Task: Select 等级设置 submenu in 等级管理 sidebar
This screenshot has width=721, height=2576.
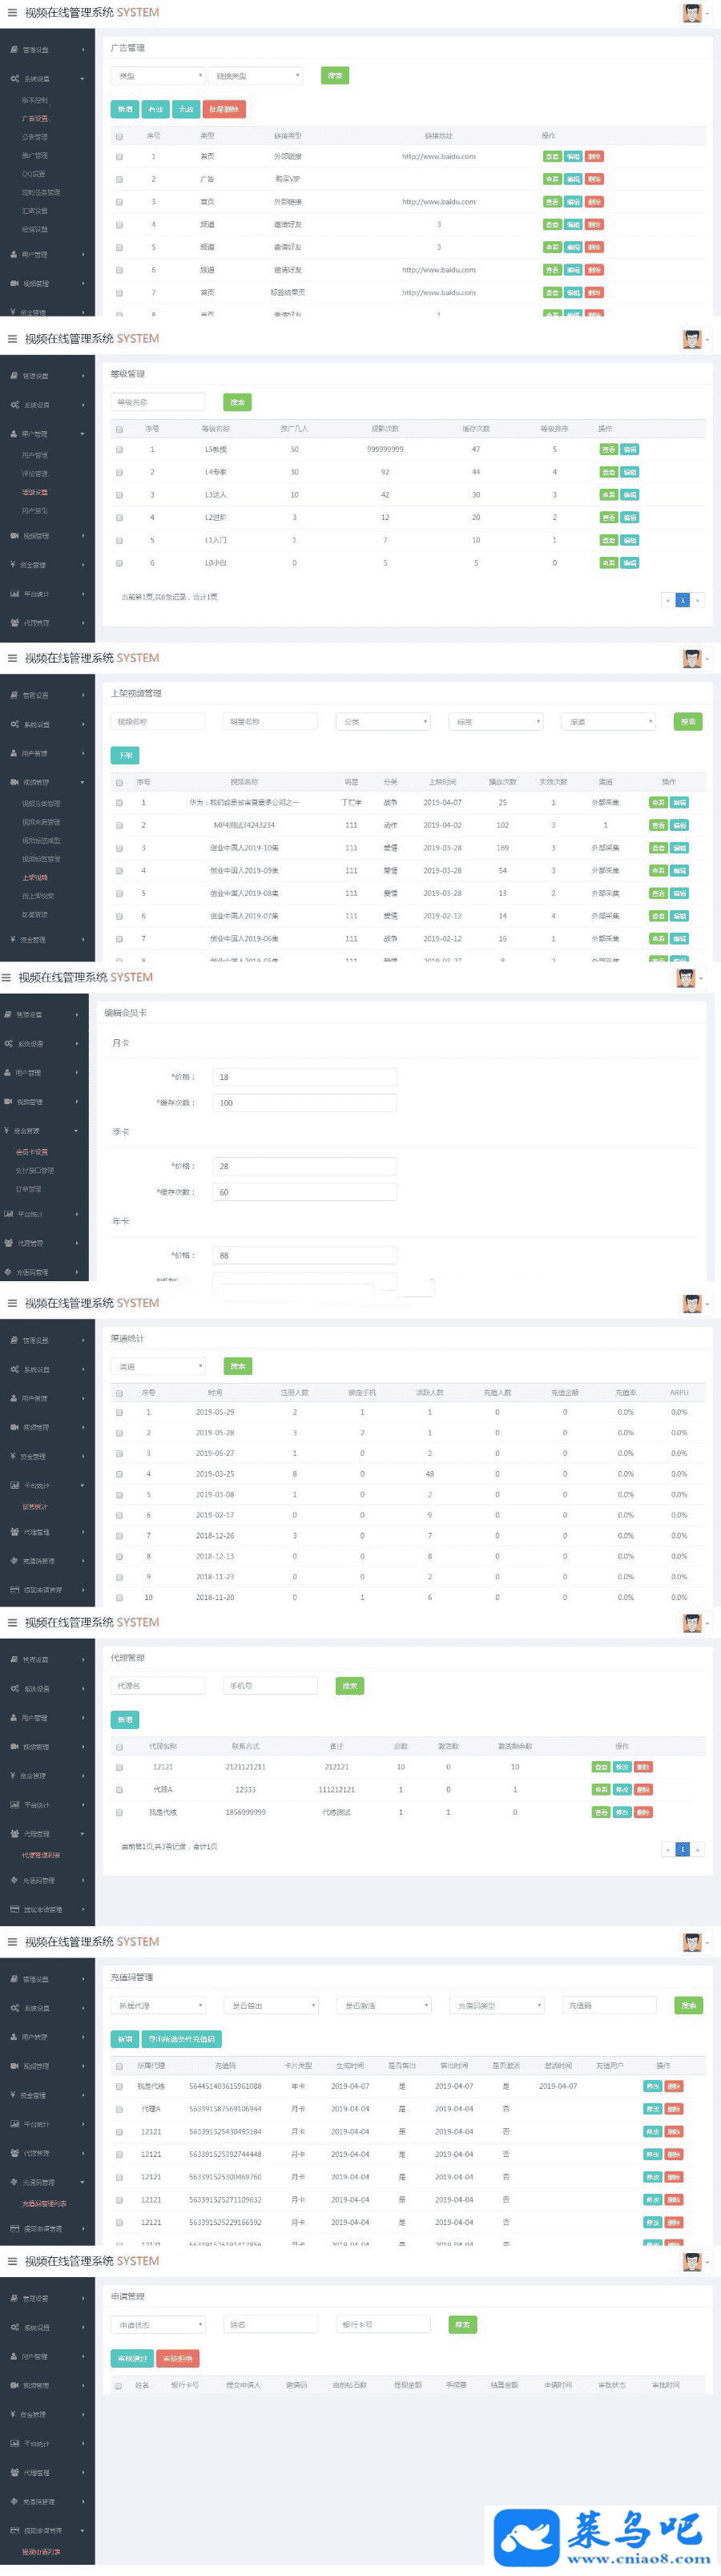Action: (x=35, y=492)
